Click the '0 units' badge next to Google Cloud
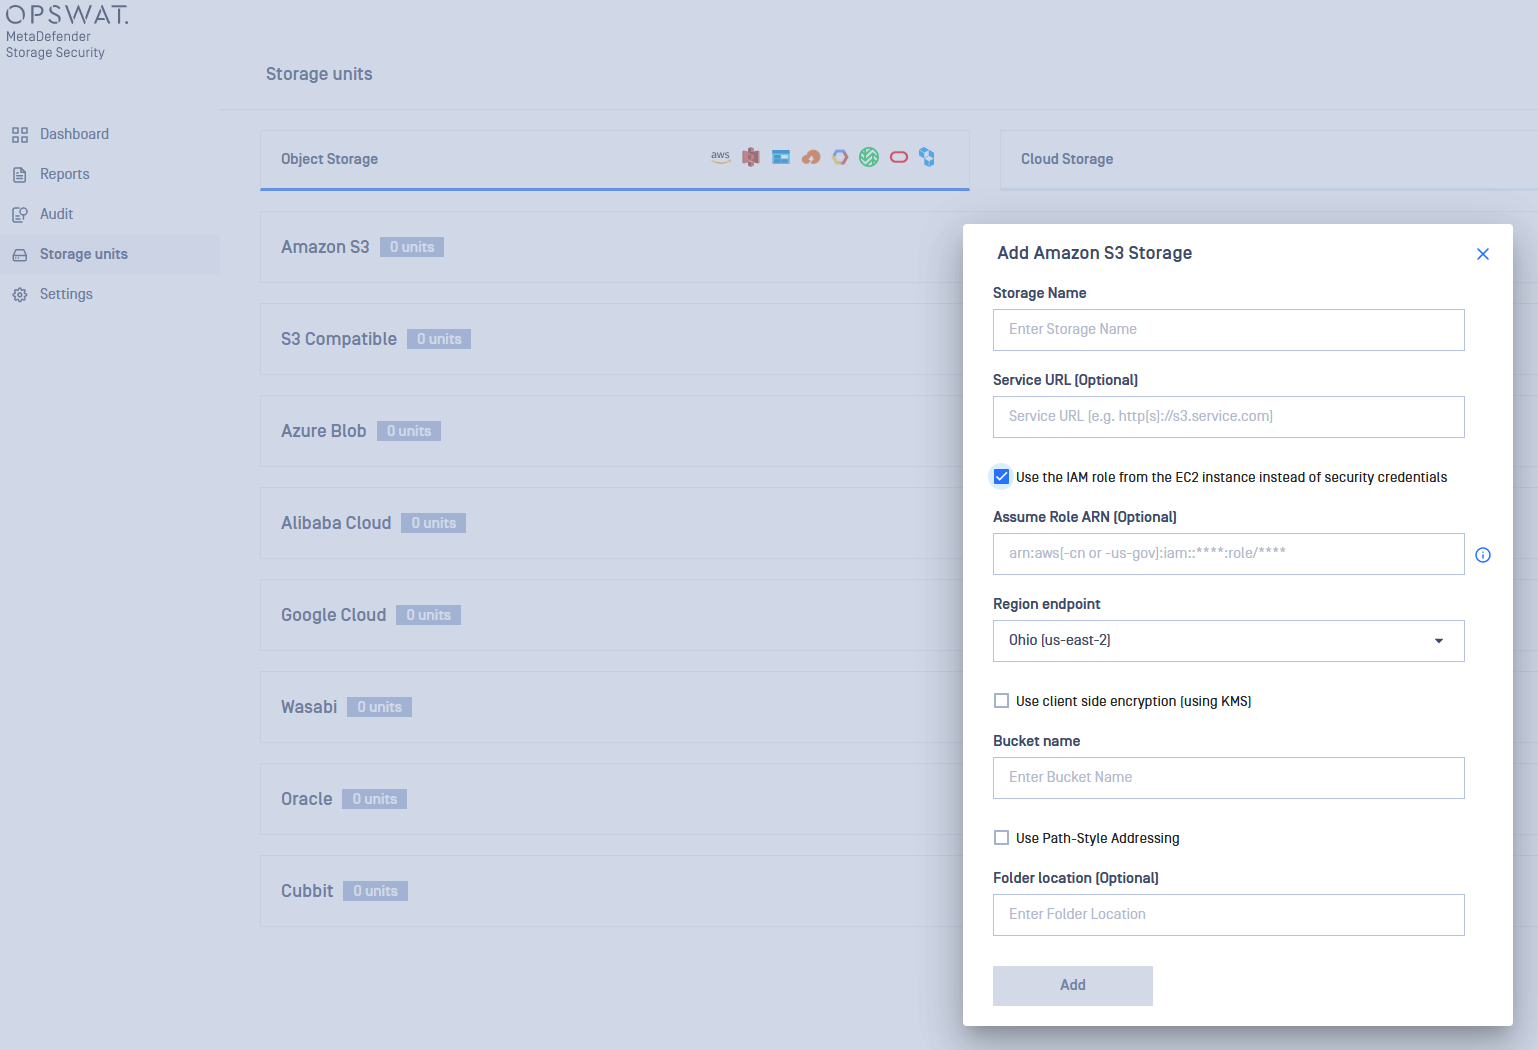This screenshot has width=1538, height=1050. coord(428,615)
